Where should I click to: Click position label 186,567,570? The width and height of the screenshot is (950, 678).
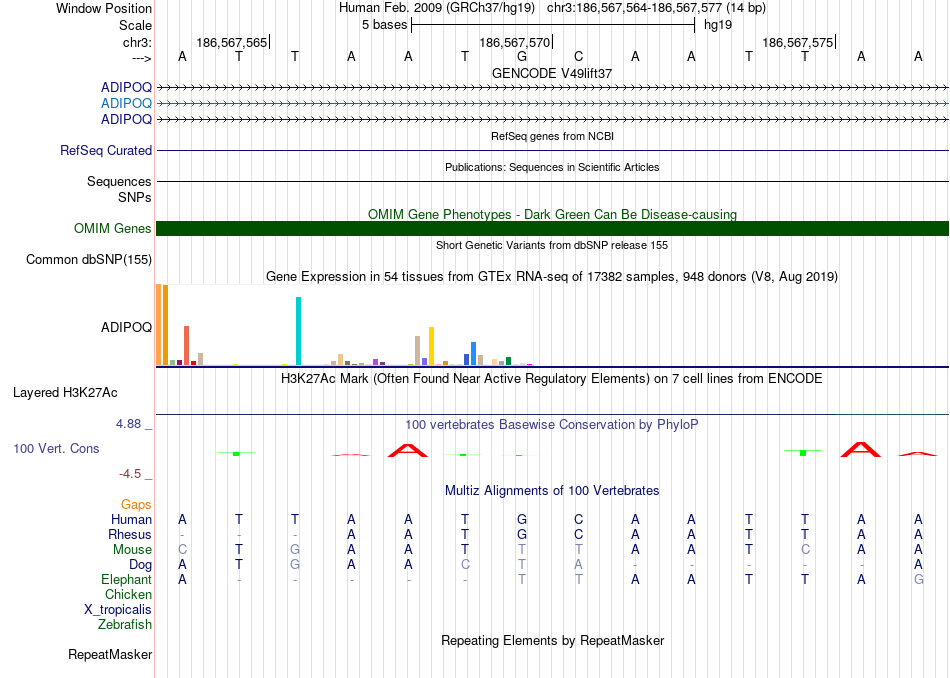click(514, 42)
